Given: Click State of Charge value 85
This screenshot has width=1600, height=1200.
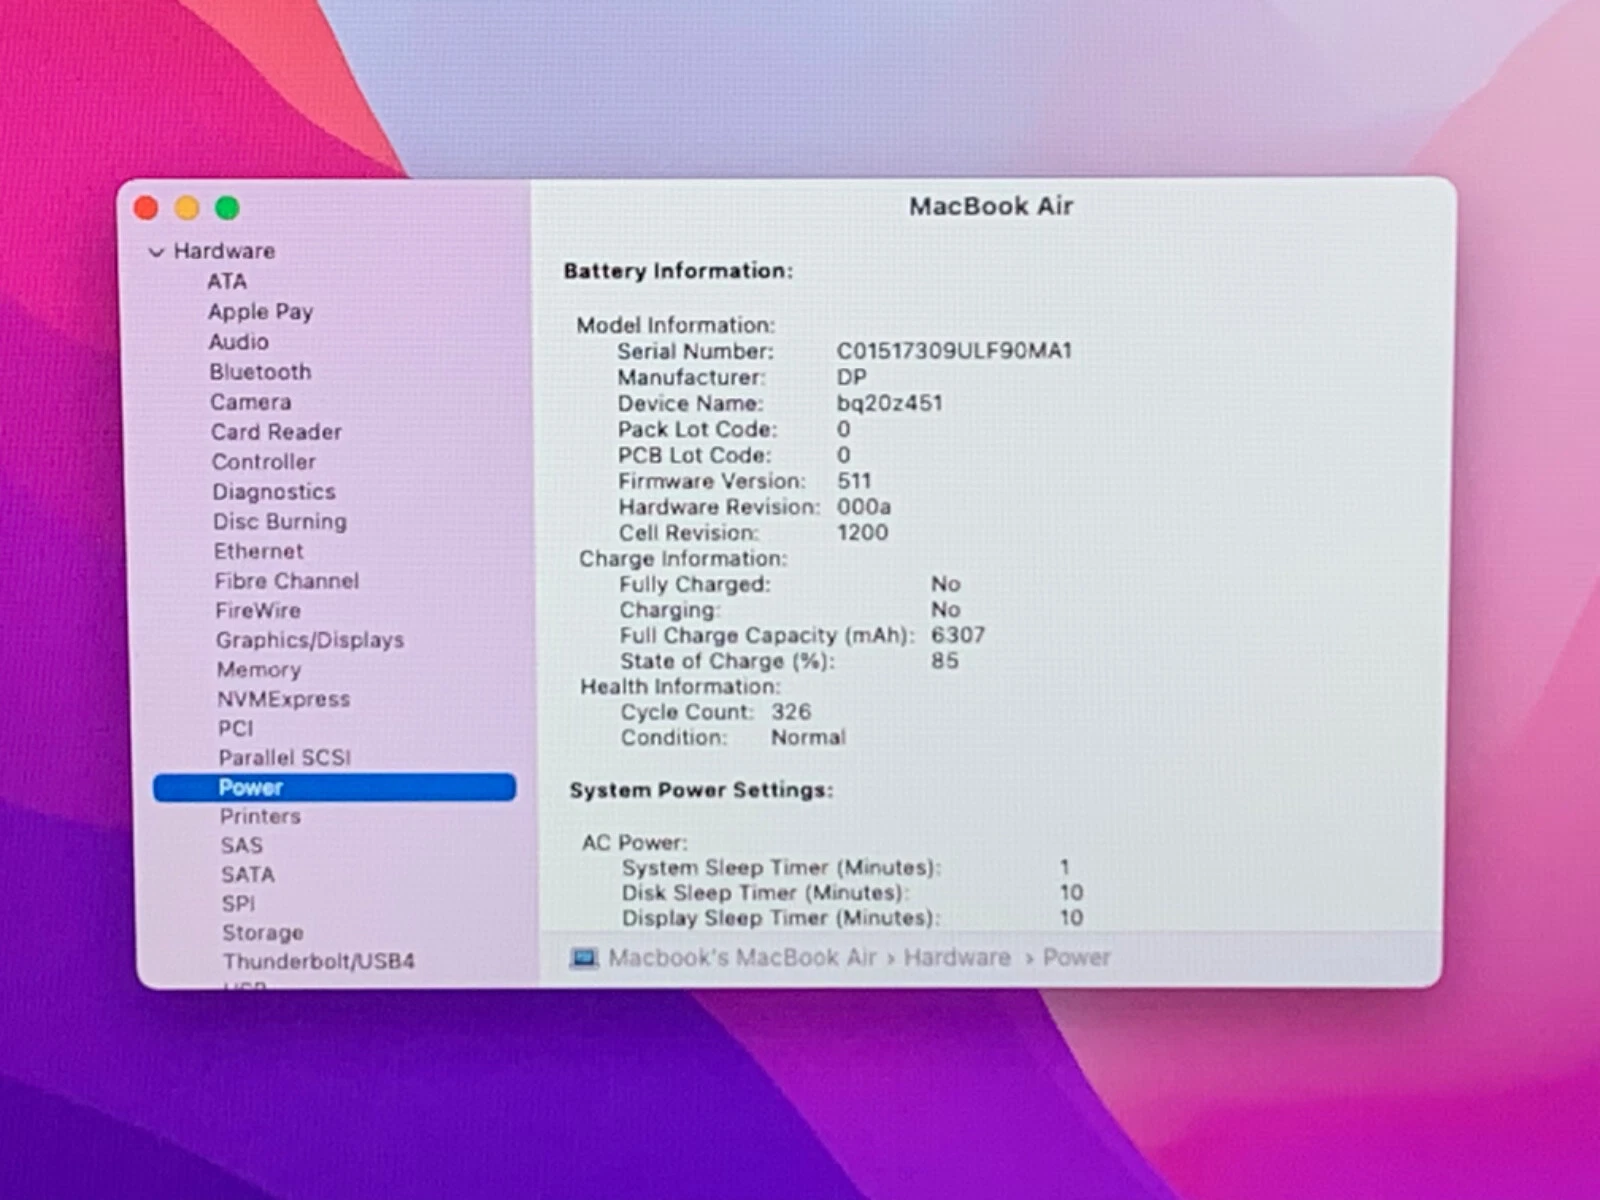Looking at the screenshot, I should tap(945, 661).
